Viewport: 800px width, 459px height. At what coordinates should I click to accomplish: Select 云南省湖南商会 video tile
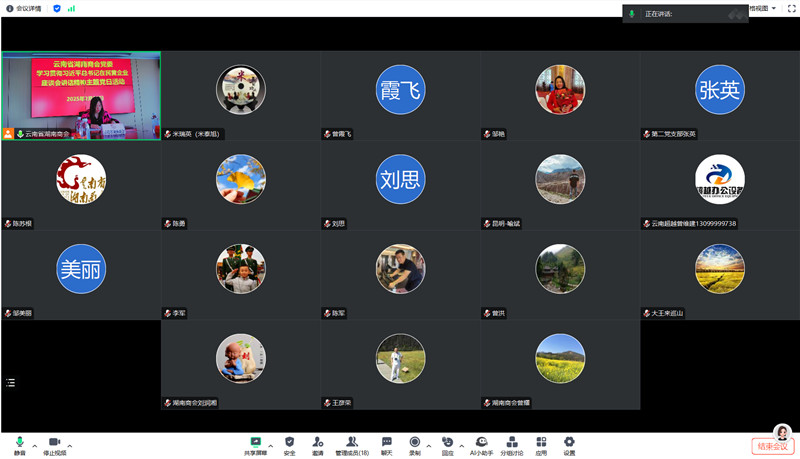[x=81, y=96]
